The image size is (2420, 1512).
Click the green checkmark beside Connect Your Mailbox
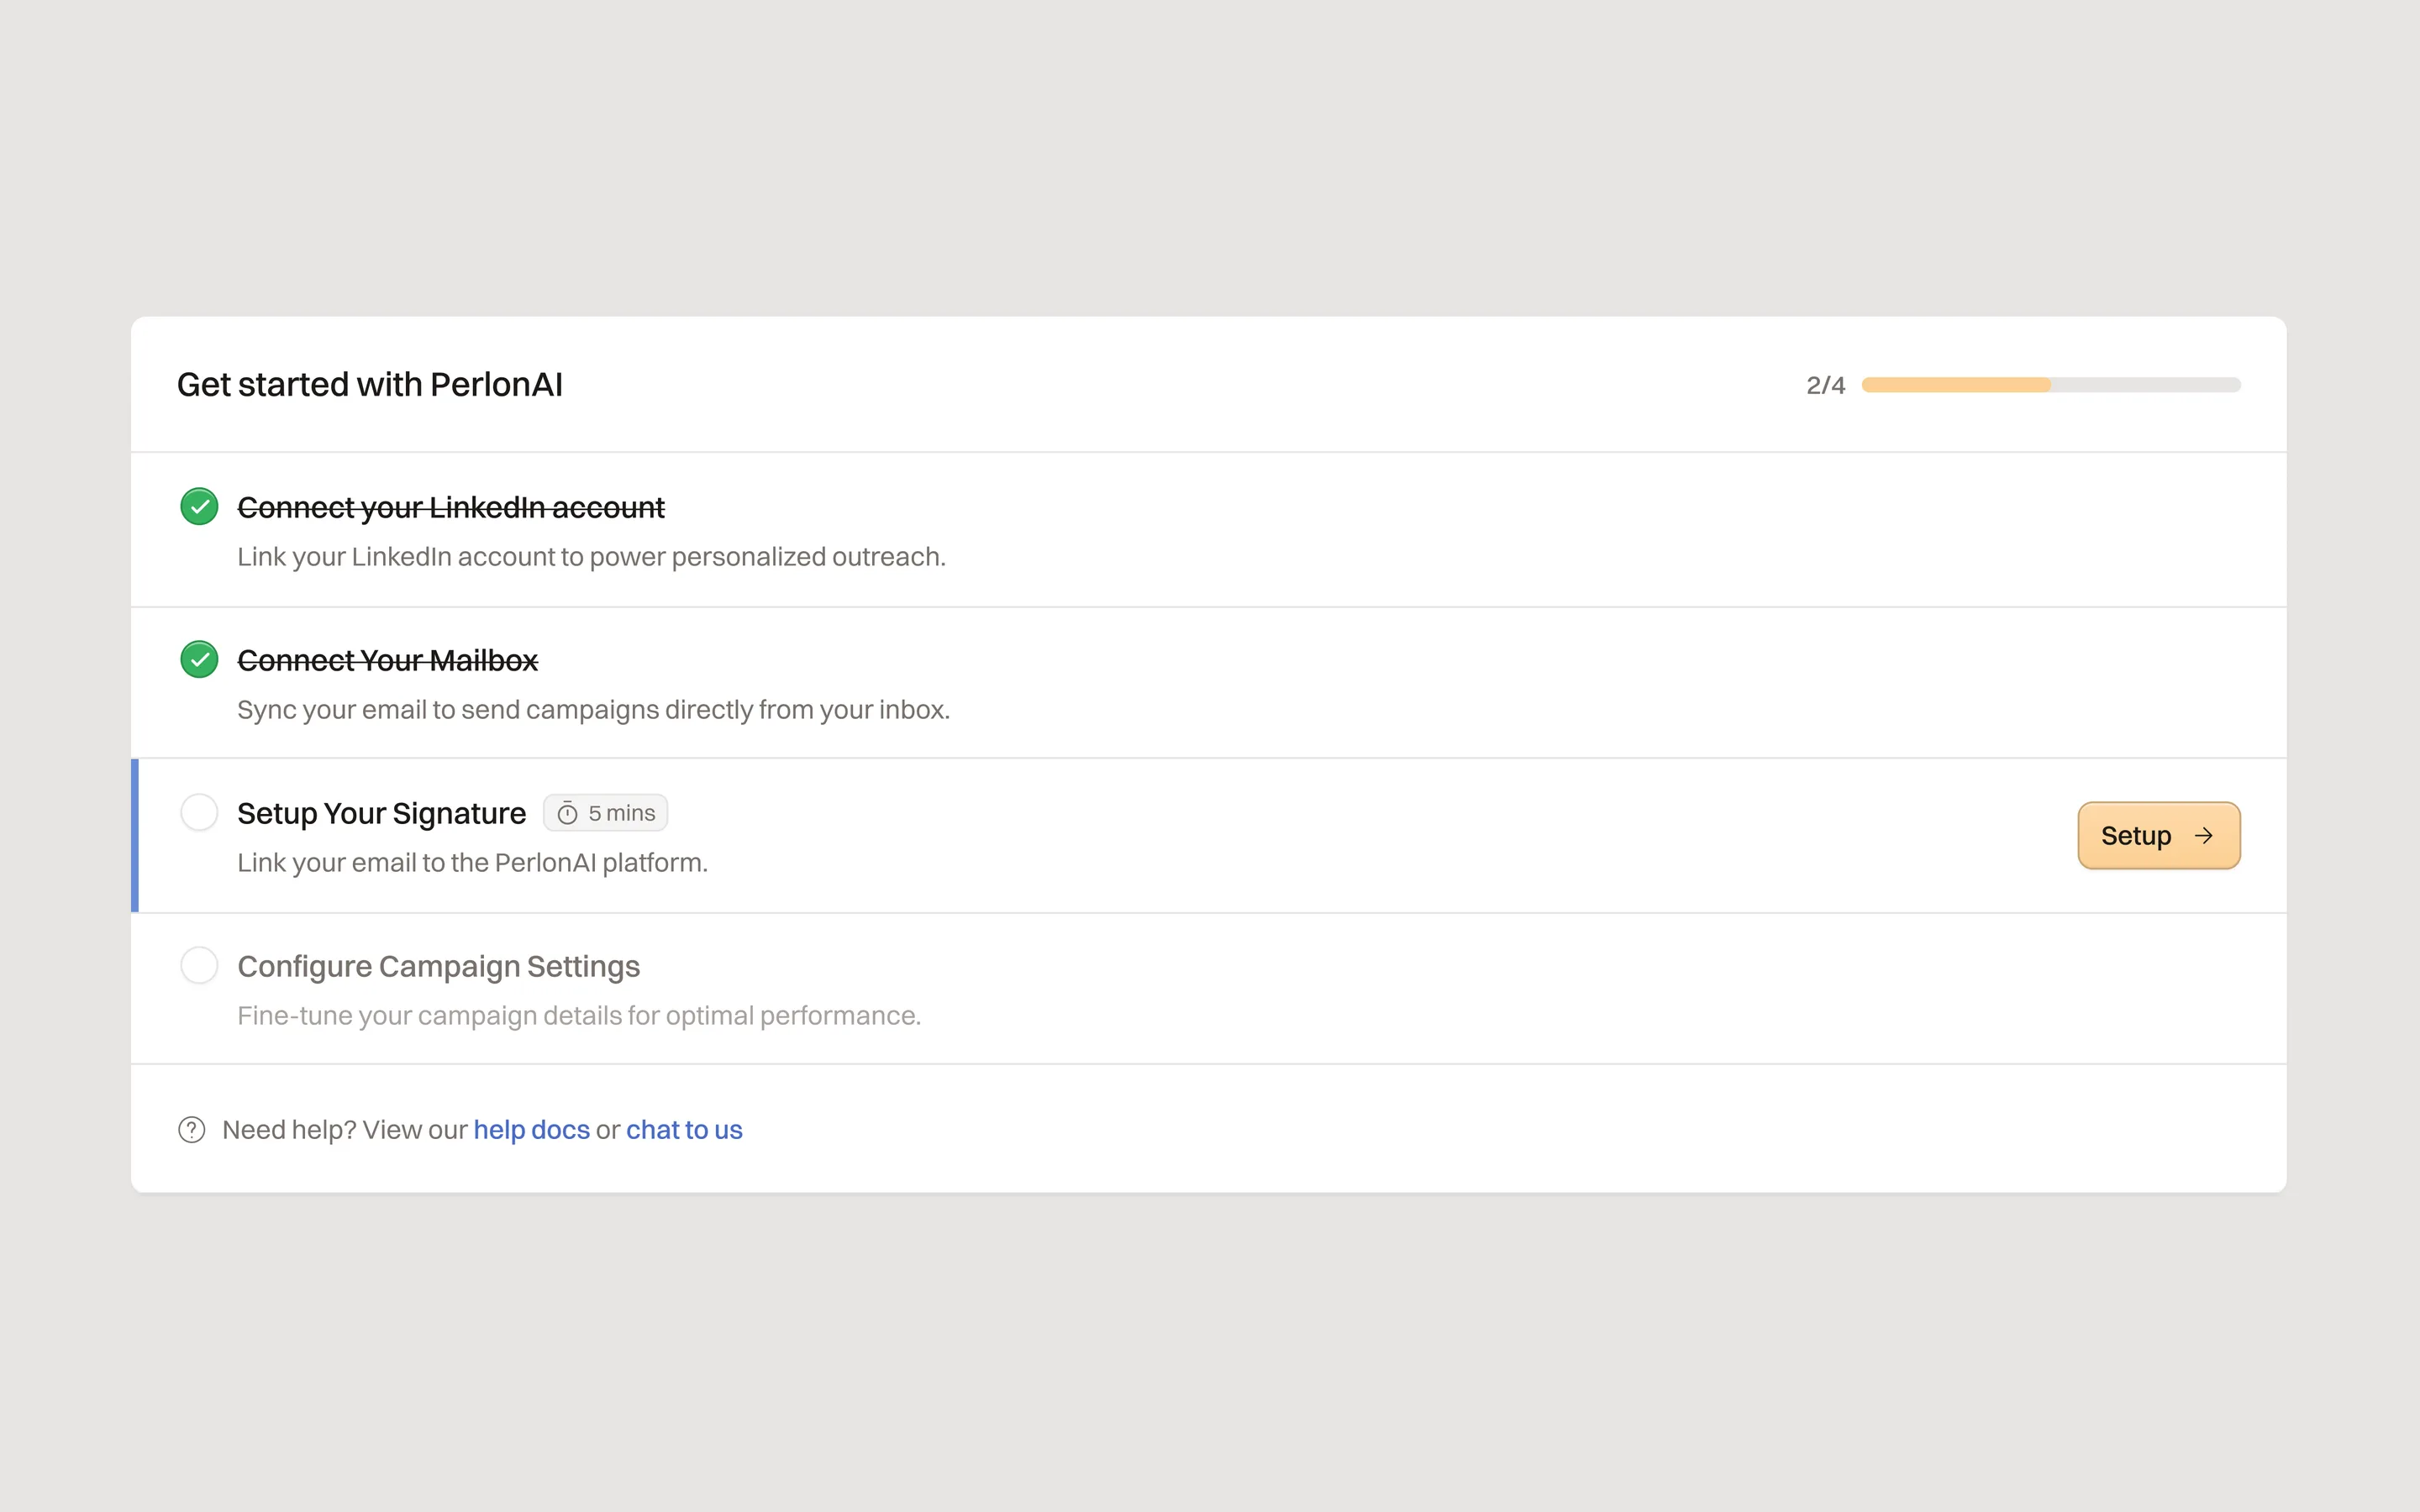coord(199,660)
